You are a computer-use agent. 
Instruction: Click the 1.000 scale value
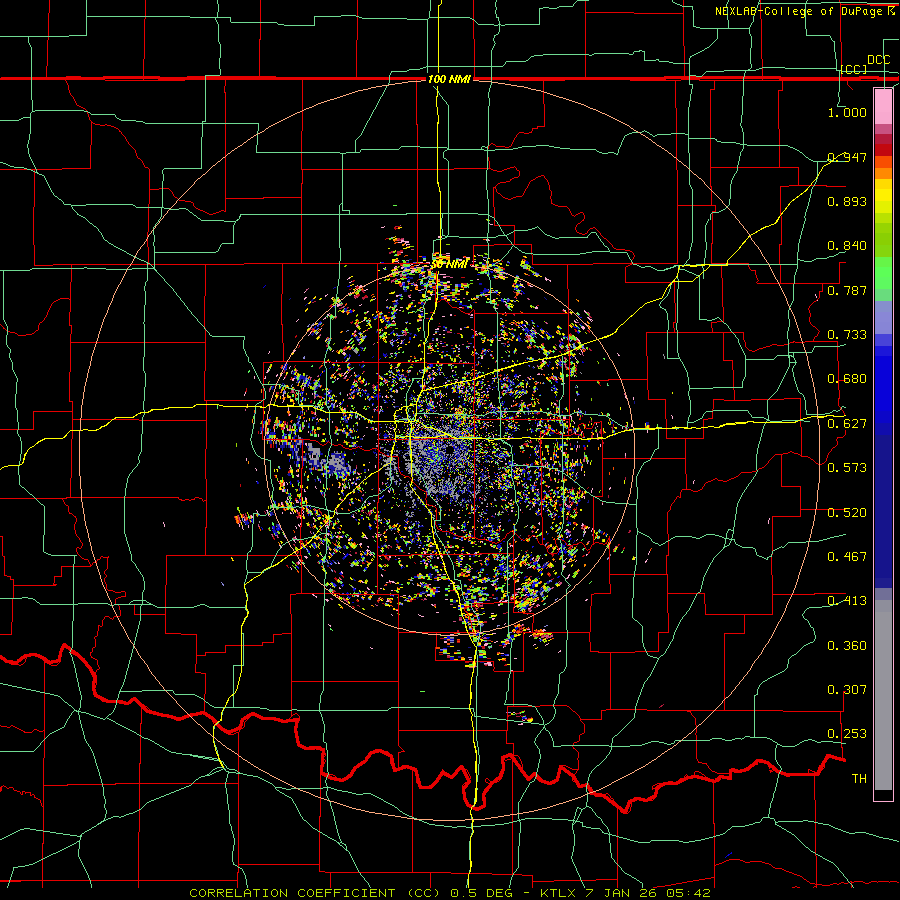tap(847, 112)
